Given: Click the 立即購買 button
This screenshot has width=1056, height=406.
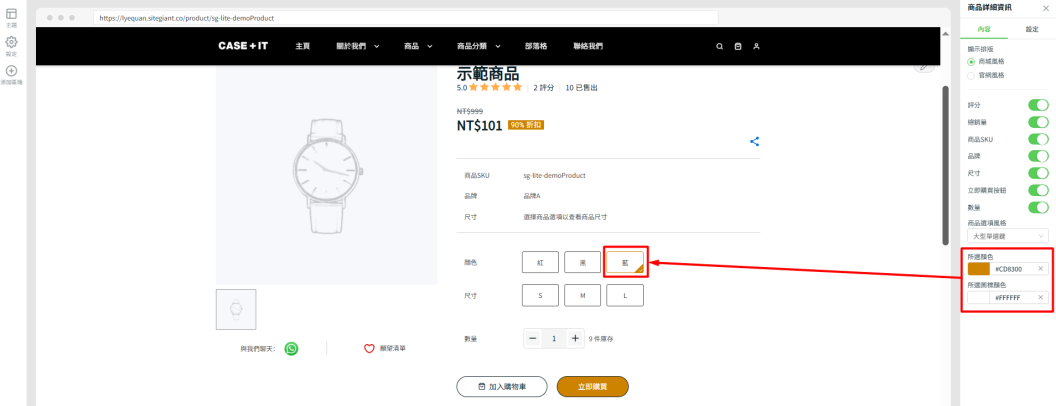Looking at the screenshot, I should point(593,386).
